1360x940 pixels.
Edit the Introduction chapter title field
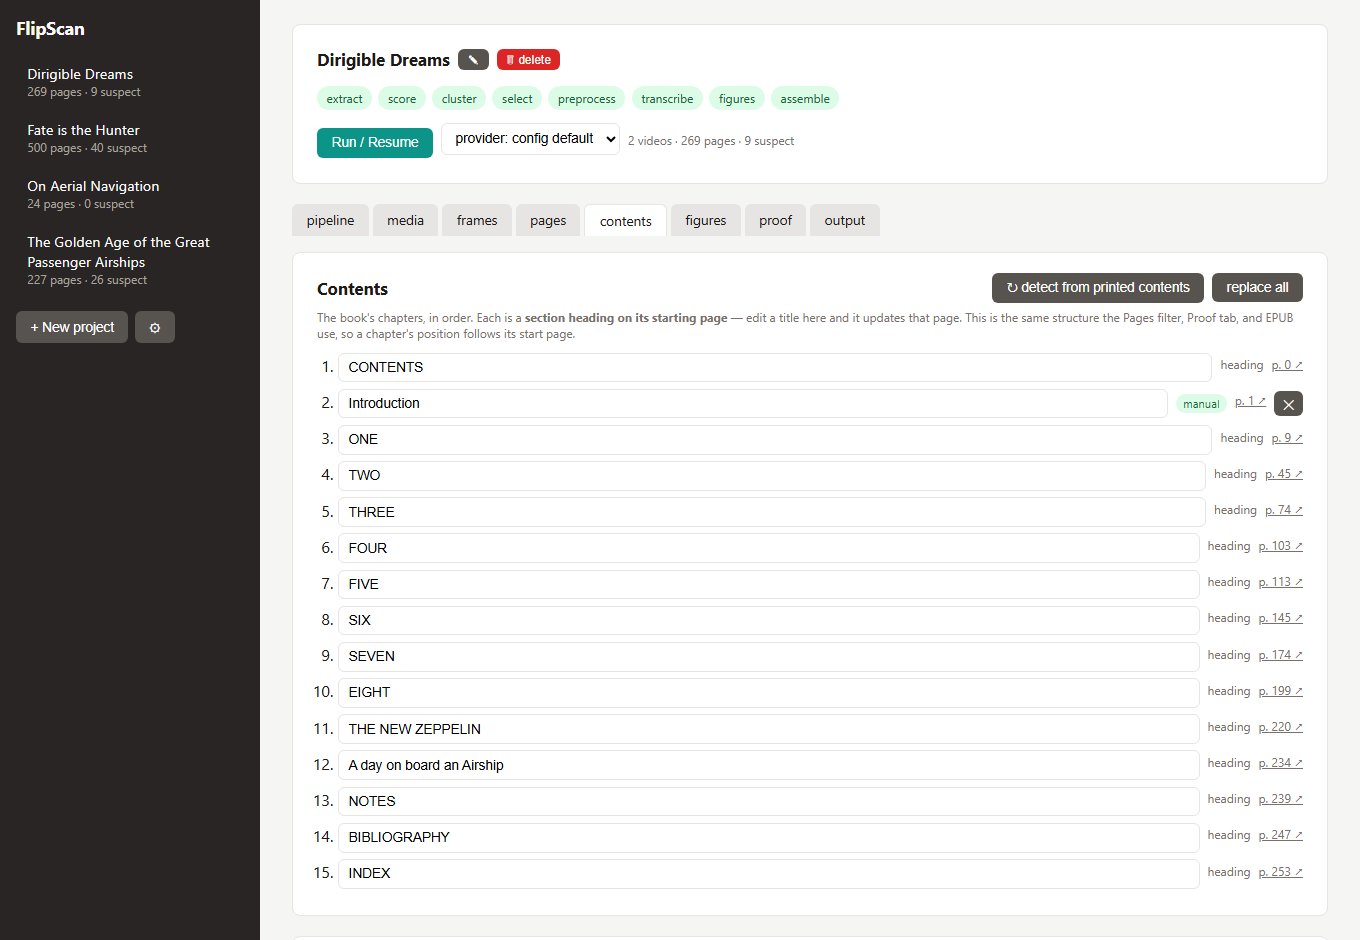click(752, 403)
